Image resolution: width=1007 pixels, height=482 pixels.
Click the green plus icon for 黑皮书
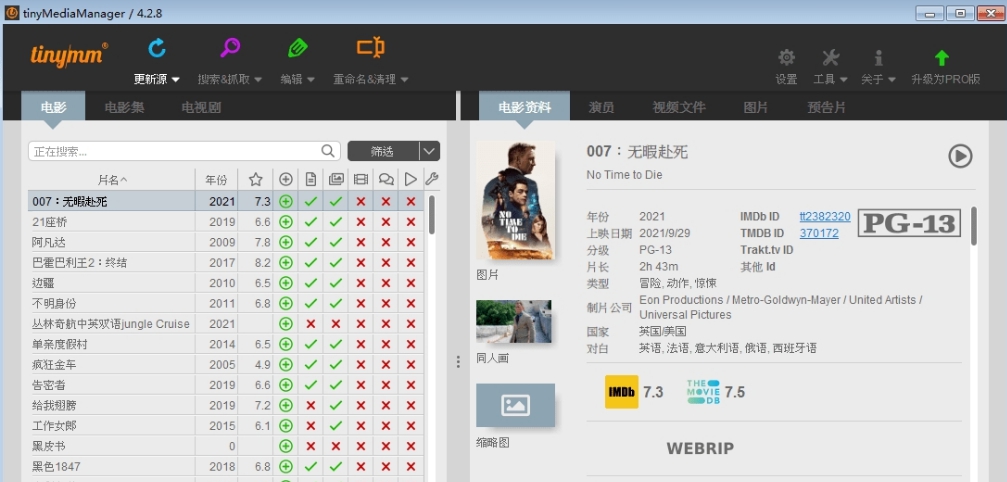pos(286,446)
